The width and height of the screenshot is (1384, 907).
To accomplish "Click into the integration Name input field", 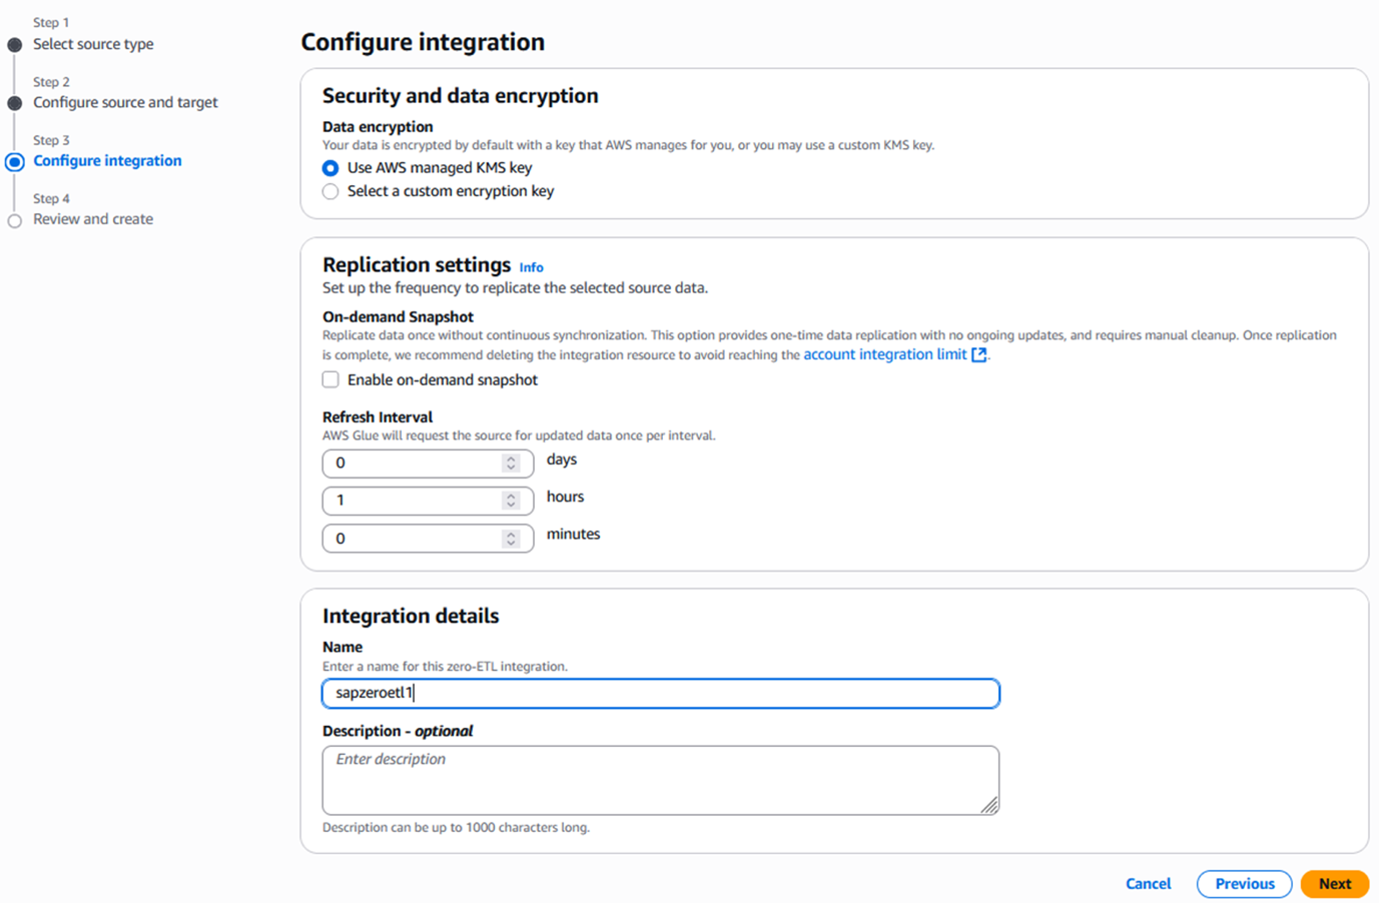I will point(660,693).
